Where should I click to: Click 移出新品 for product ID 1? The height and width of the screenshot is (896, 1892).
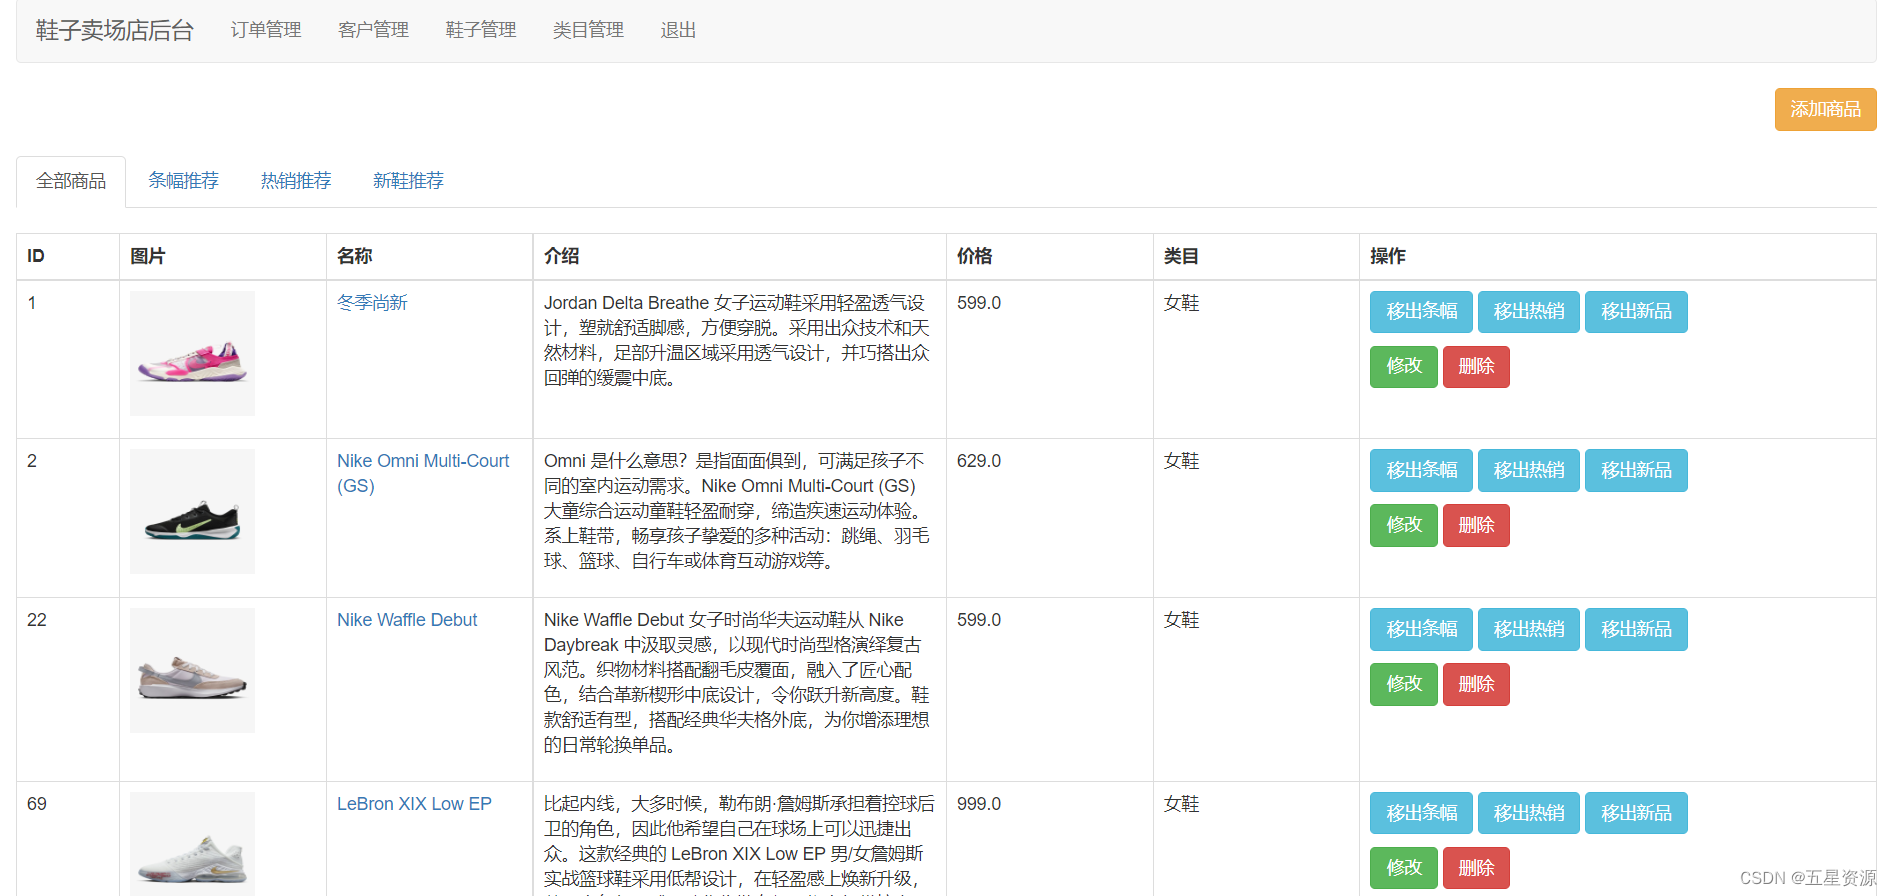click(x=1636, y=312)
